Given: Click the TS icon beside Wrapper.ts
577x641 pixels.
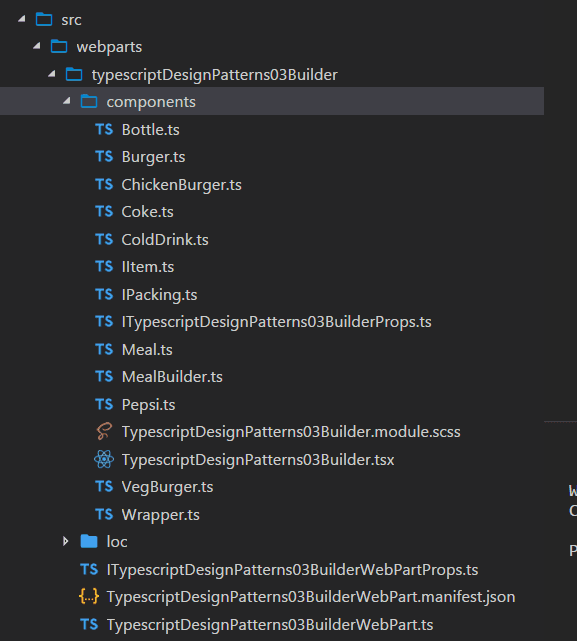Looking at the screenshot, I should (x=104, y=514).
